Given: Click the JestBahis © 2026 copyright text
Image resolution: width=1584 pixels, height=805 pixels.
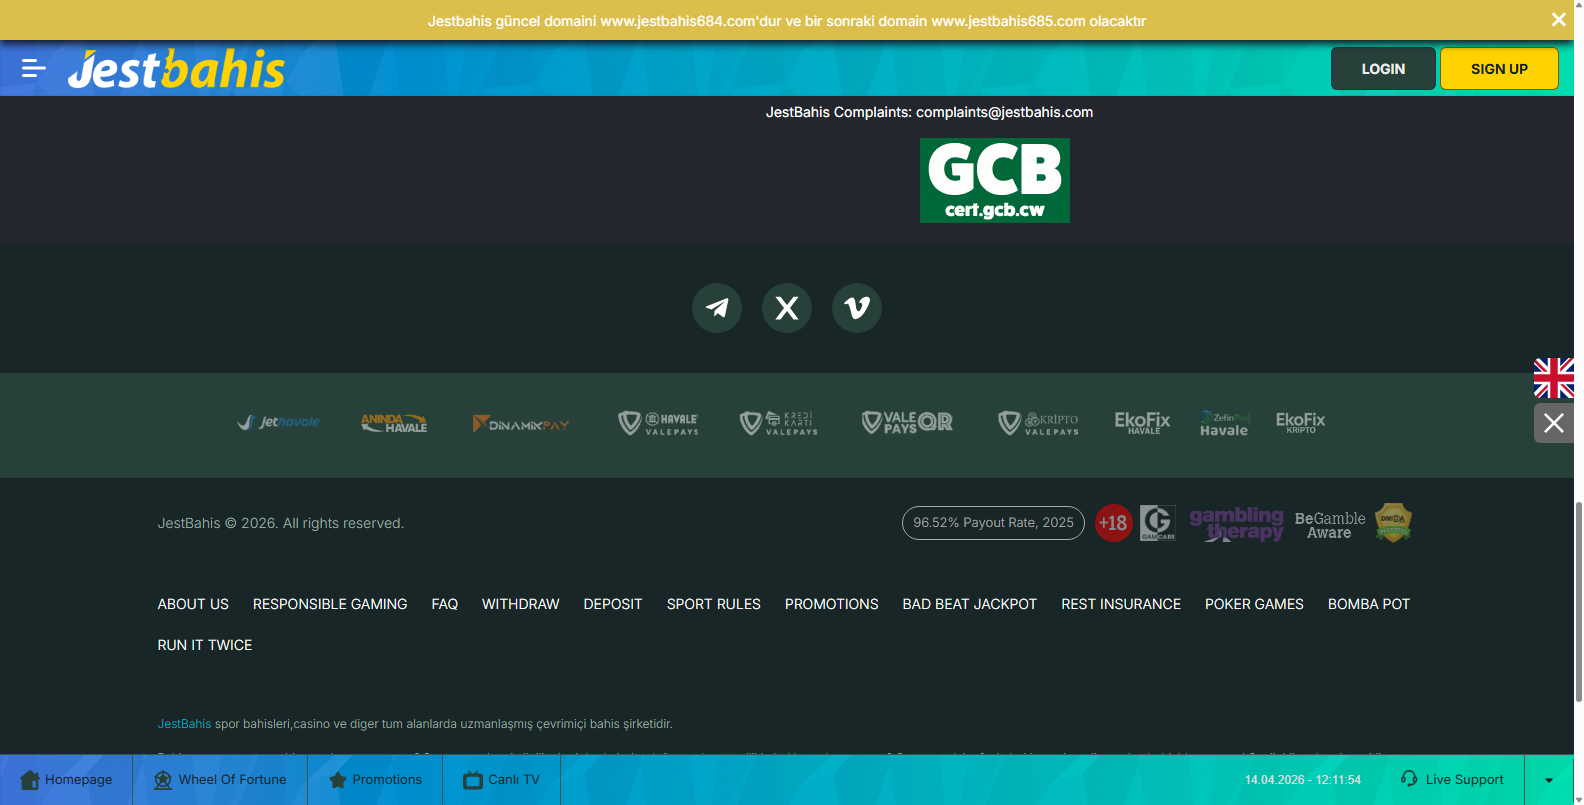Looking at the screenshot, I should click(x=281, y=523).
